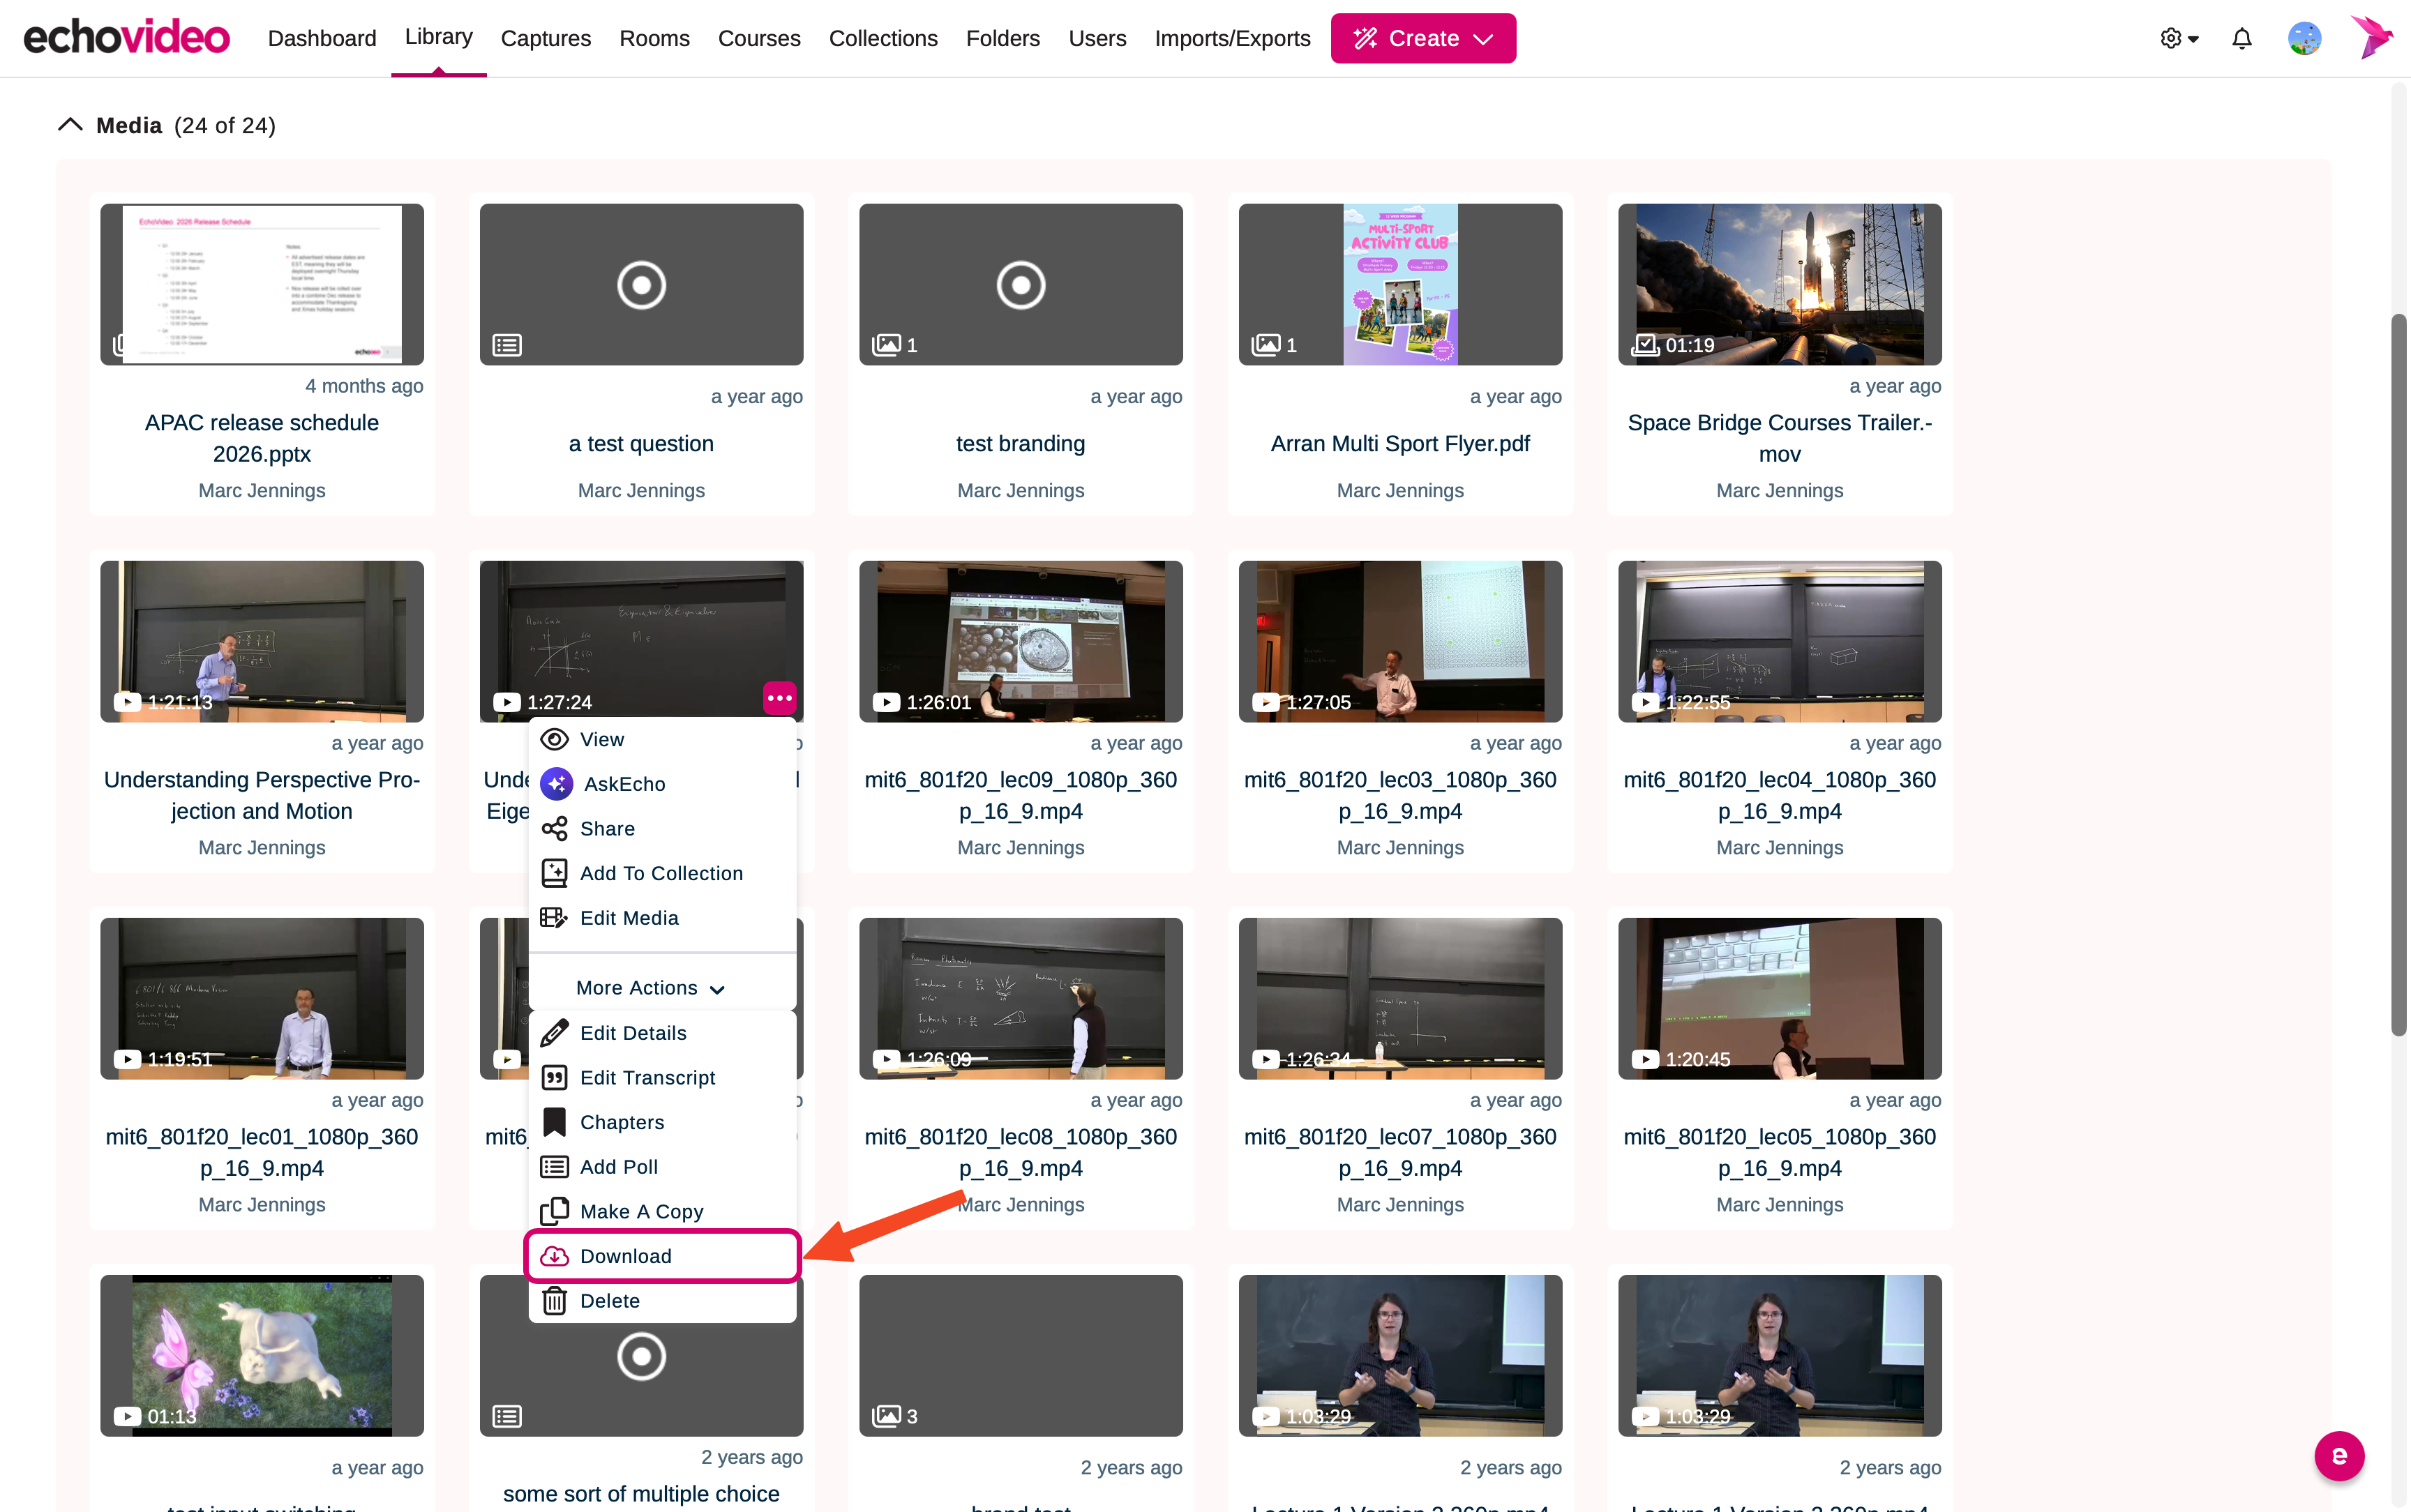Image resolution: width=2411 pixels, height=1512 pixels.
Task: Open APAC release schedule 2026.pptx title
Action: pos(262,438)
